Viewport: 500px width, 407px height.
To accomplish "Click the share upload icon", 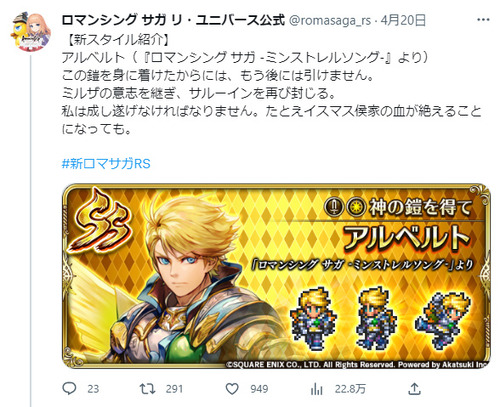I will click(414, 389).
